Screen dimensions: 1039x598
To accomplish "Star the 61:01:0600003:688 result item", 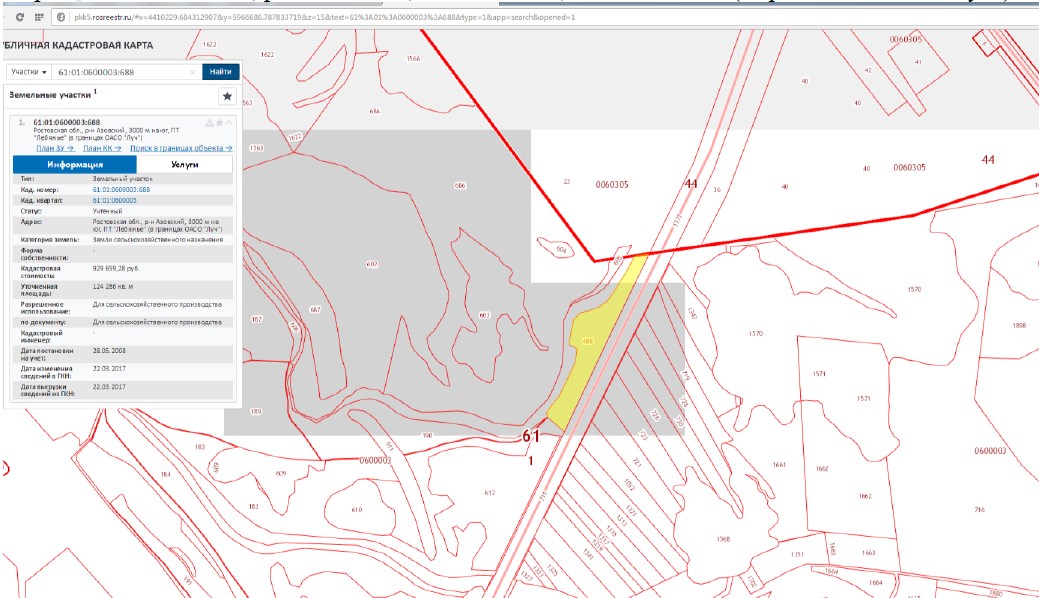I will (218, 123).
